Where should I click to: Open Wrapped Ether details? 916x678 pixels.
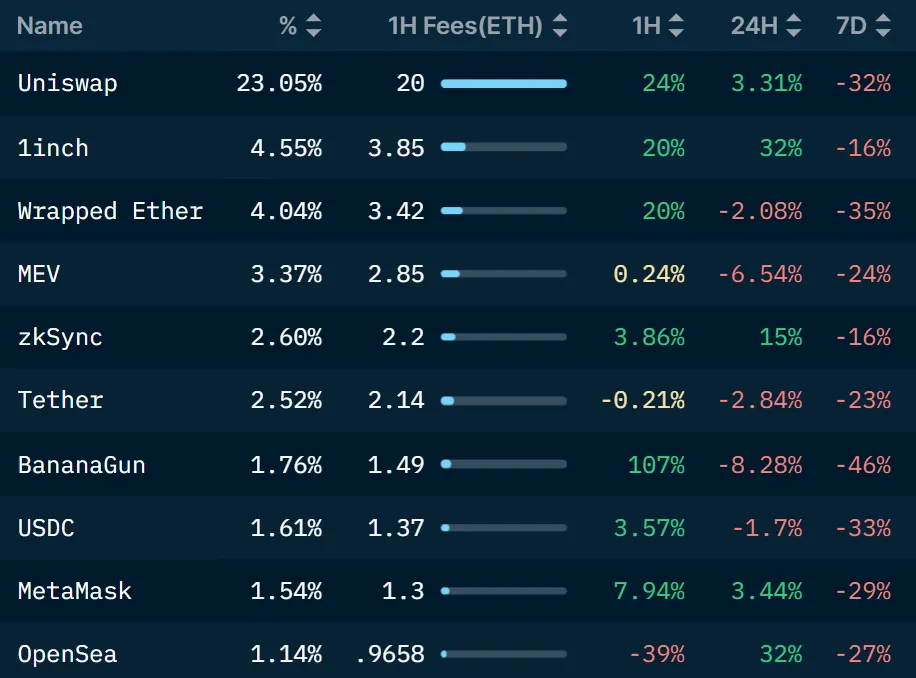click(110, 211)
